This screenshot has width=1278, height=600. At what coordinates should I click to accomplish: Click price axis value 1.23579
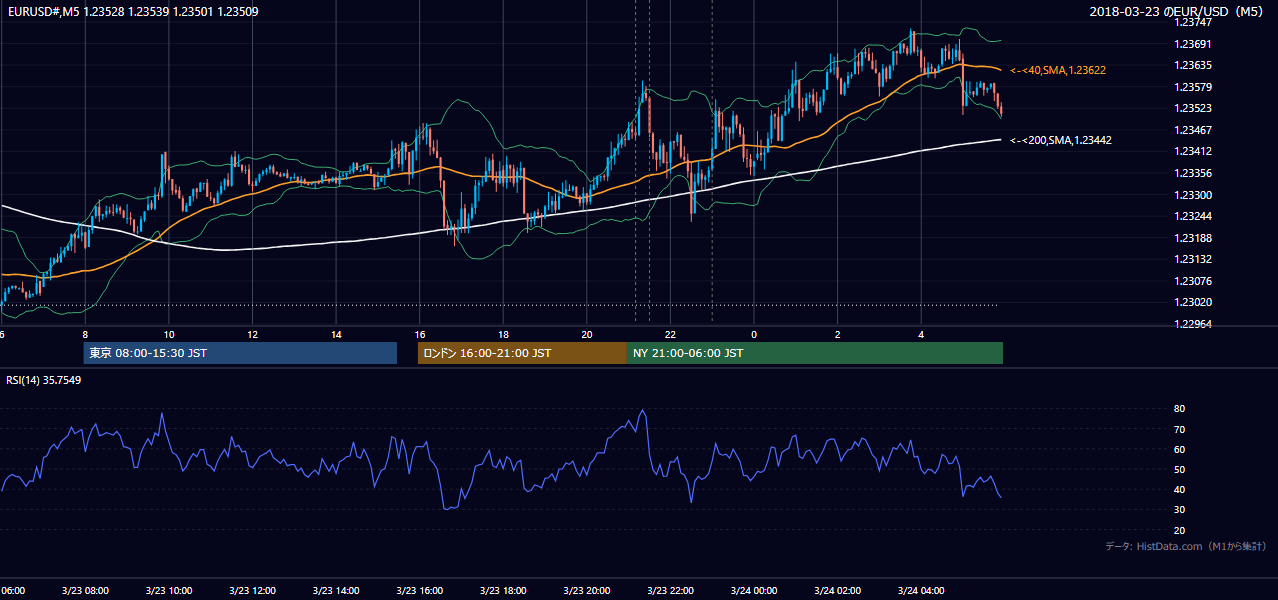click(1192, 87)
